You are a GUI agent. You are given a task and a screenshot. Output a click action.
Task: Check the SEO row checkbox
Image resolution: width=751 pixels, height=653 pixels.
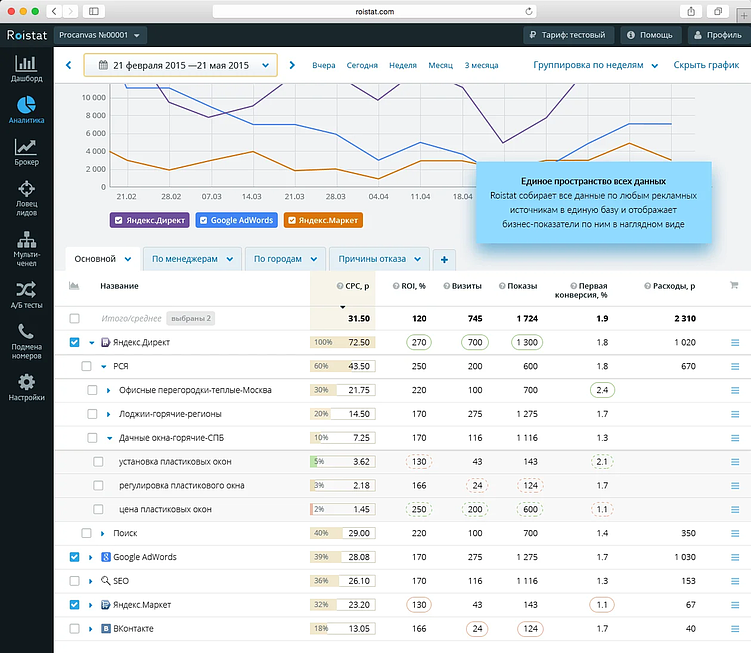[x=75, y=581]
